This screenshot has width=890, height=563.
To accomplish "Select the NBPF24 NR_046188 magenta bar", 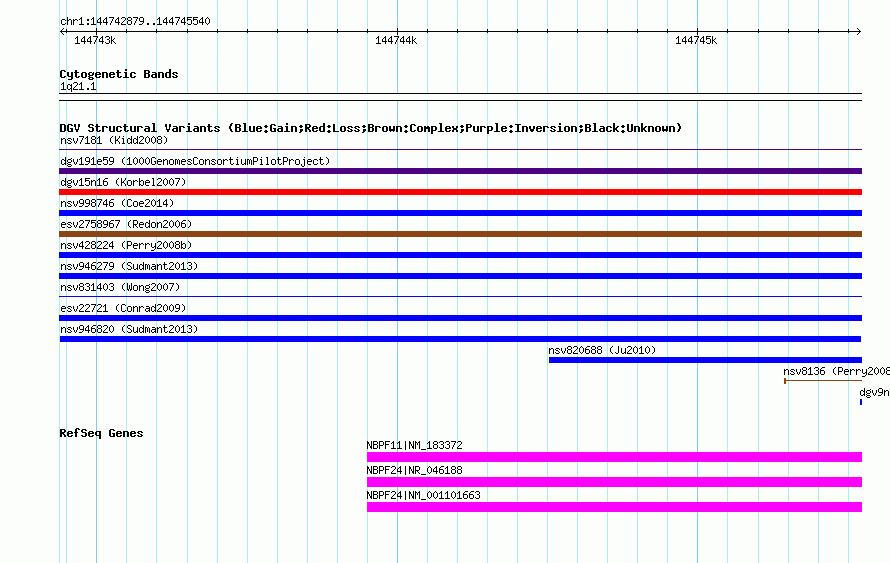I will [614, 482].
